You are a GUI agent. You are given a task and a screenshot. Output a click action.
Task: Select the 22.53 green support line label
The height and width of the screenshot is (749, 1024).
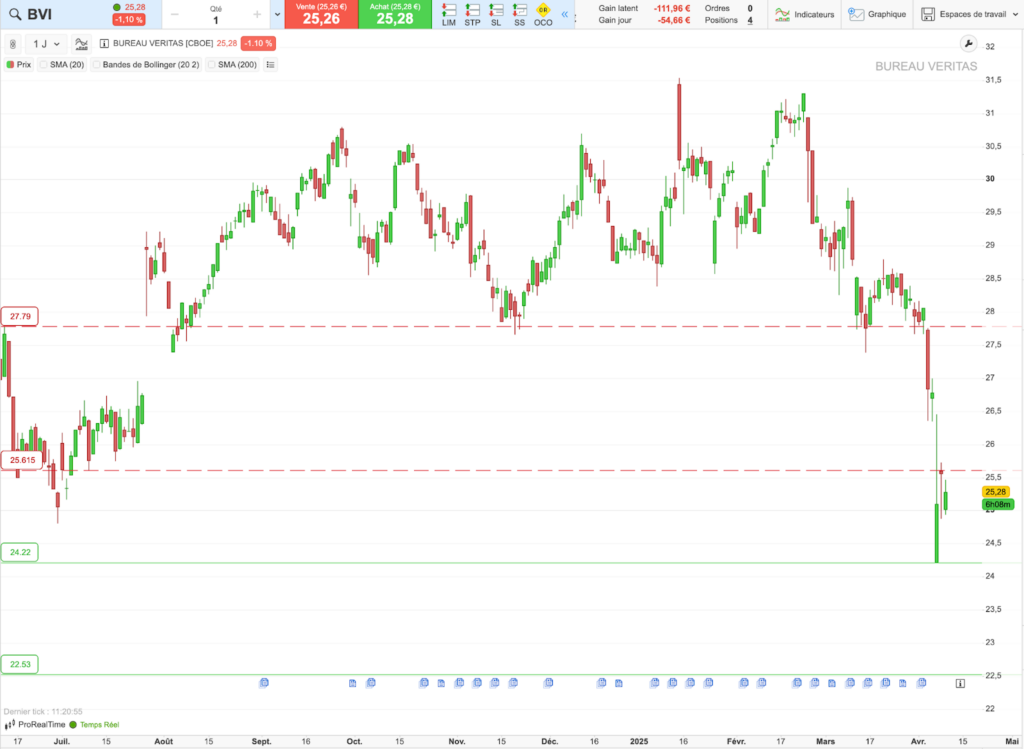tap(20, 664)
